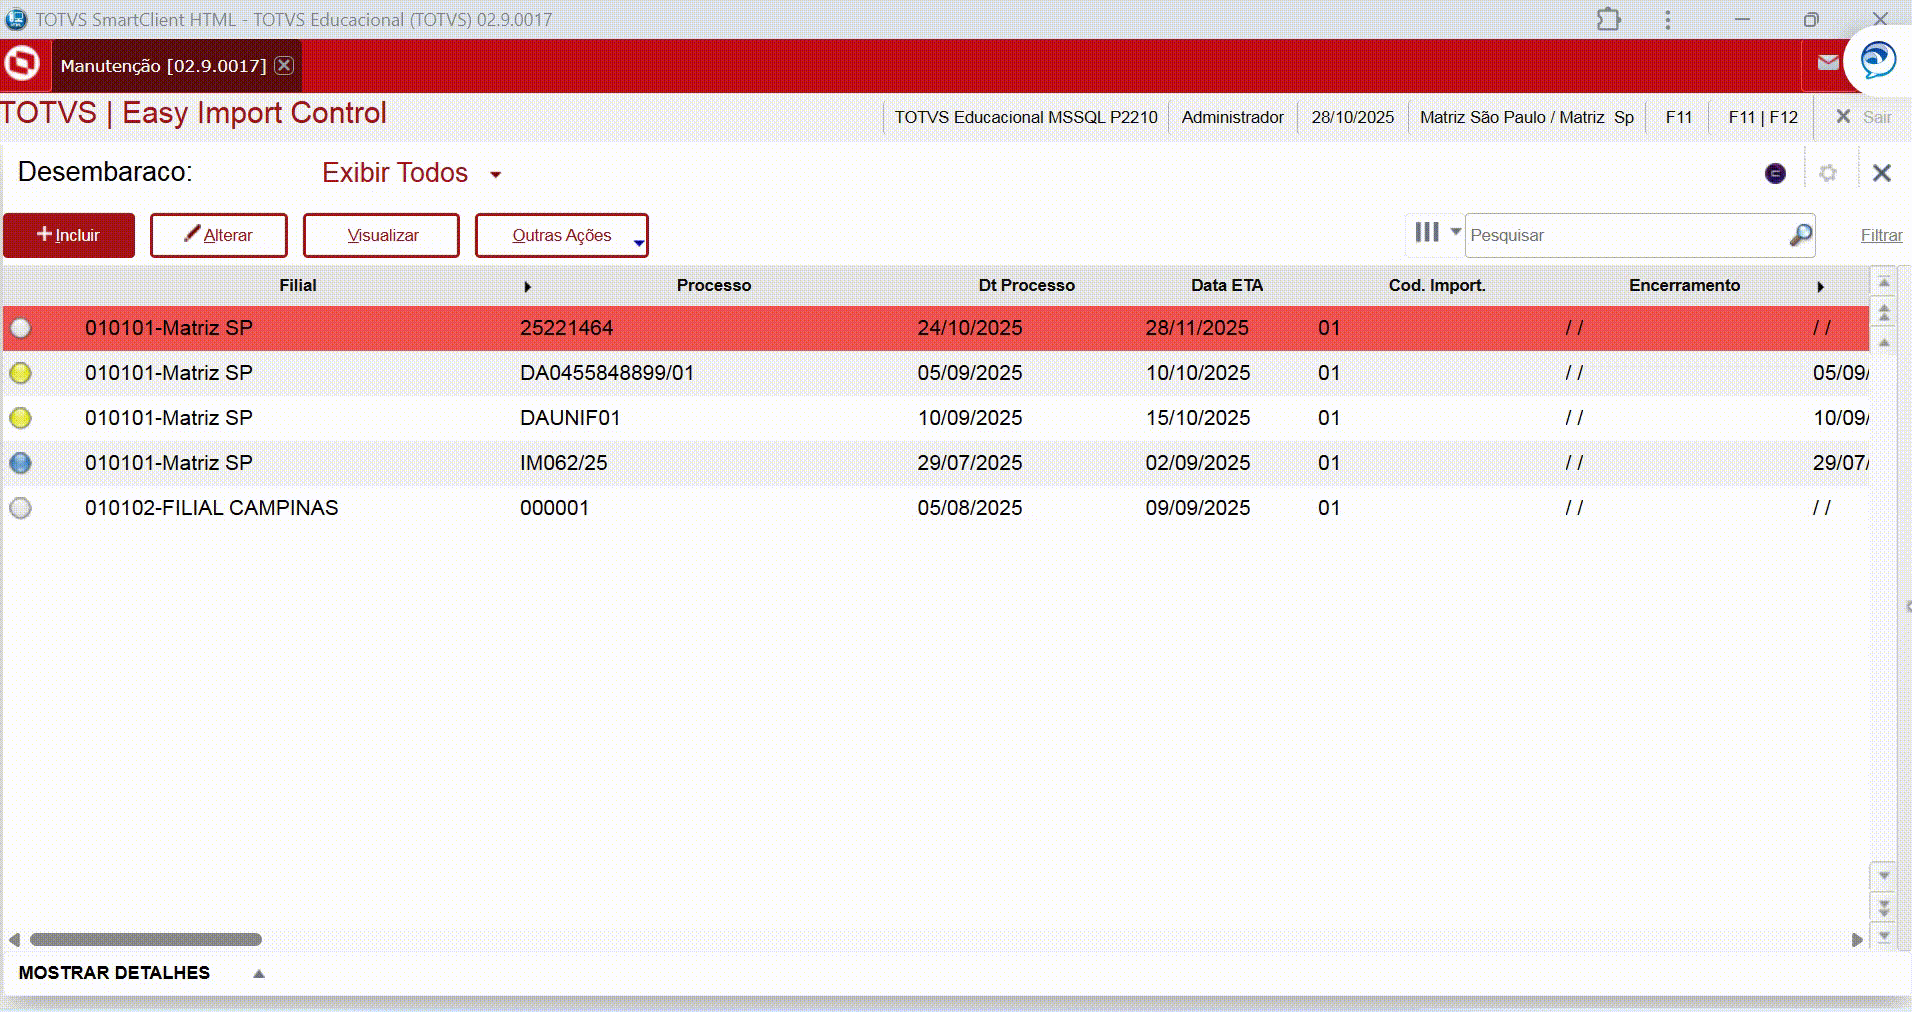Sort by the Processo column header
This screenshot has width=1912, height=1012.
pyautogui.click(x=713, y=286)
